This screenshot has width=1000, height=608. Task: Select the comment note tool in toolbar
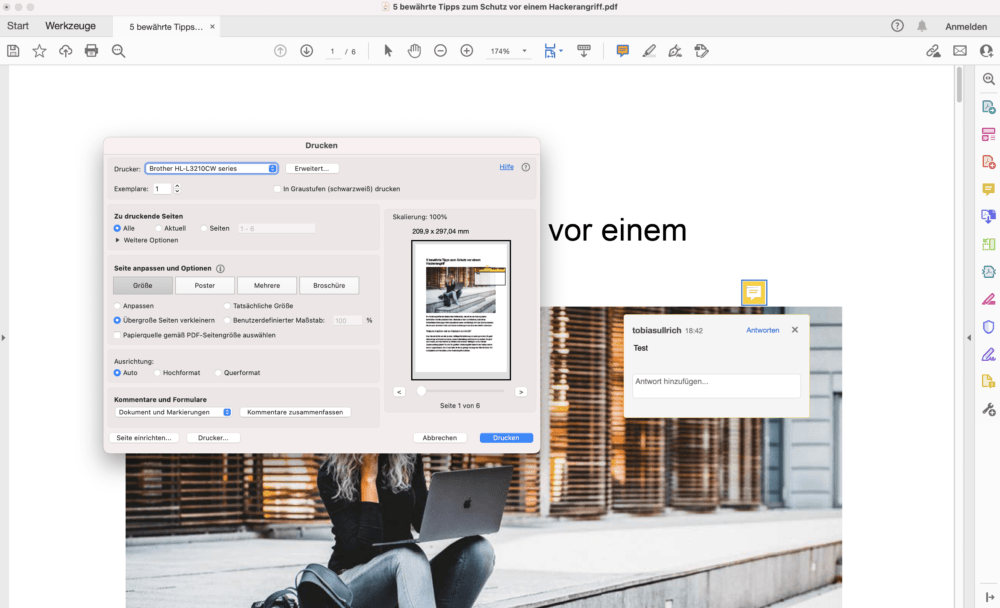[x=622, y=51]
